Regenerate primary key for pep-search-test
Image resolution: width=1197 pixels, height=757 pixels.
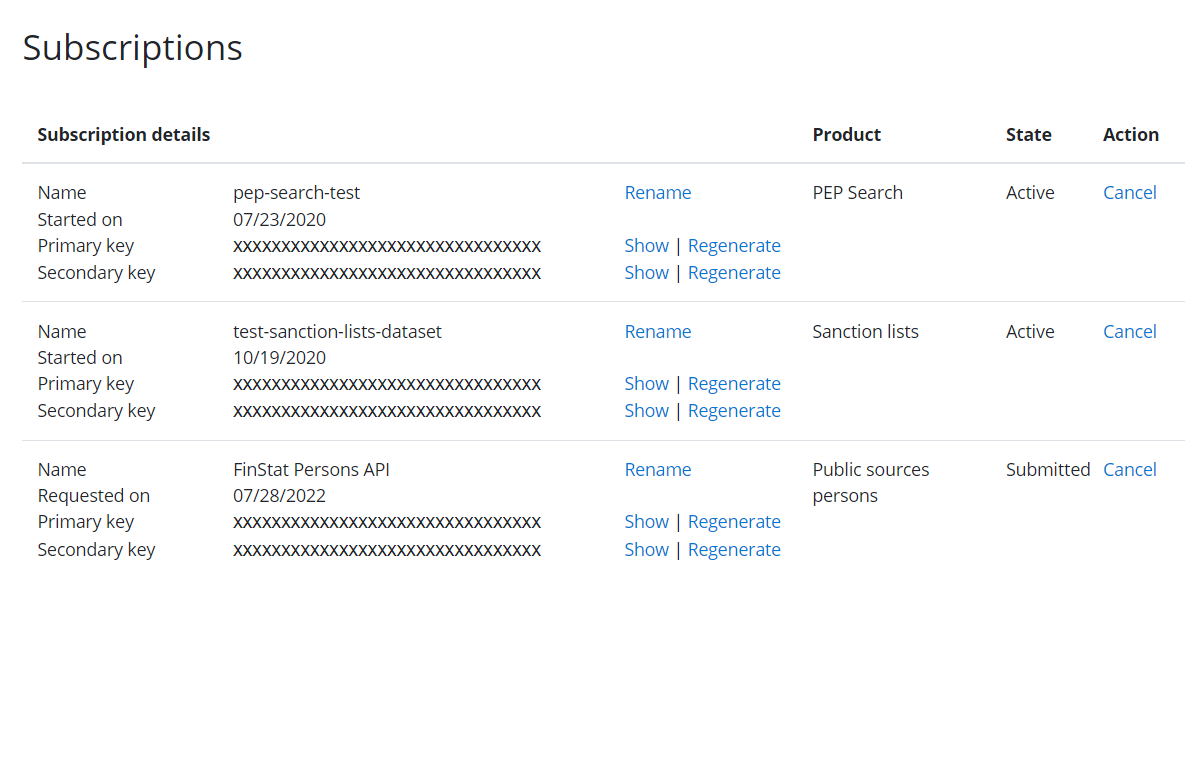(x=734, y=246)
